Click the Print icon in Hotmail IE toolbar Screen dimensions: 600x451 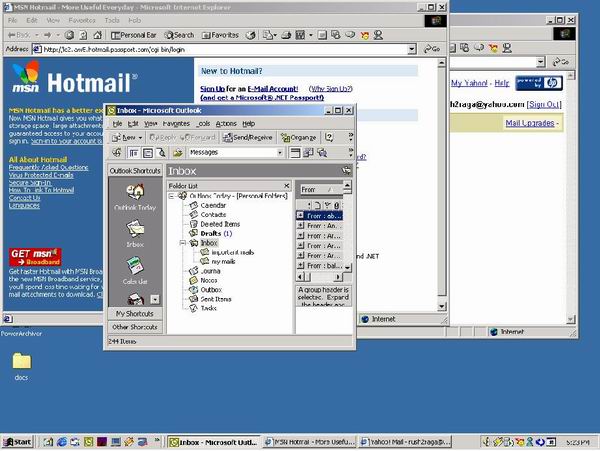(x=286, y=35)
